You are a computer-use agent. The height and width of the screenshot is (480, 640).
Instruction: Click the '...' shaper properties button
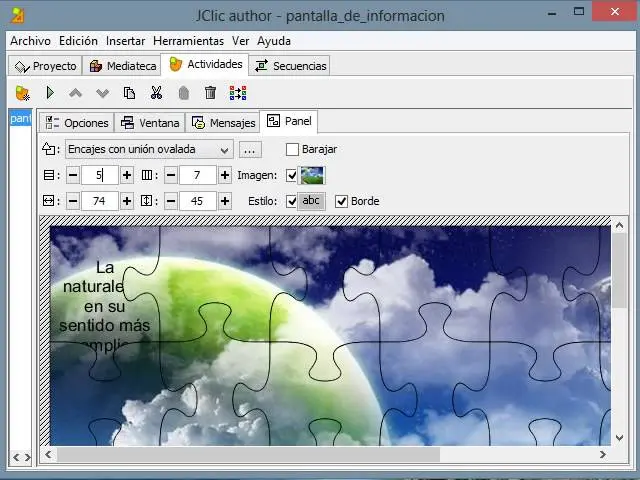[x=250, y=150]
